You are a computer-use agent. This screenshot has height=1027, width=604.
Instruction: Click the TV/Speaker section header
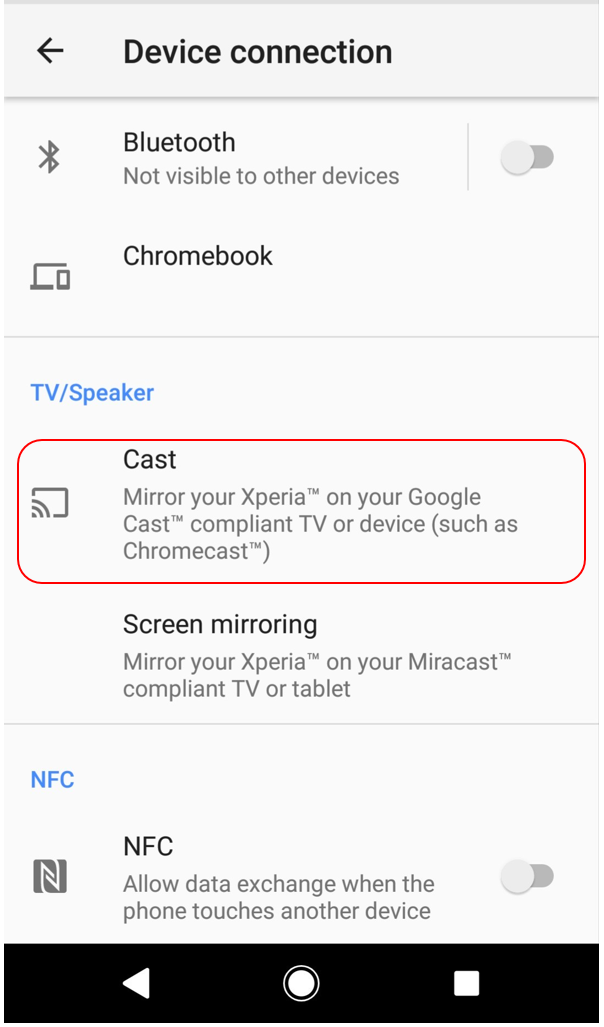[92, 393]
